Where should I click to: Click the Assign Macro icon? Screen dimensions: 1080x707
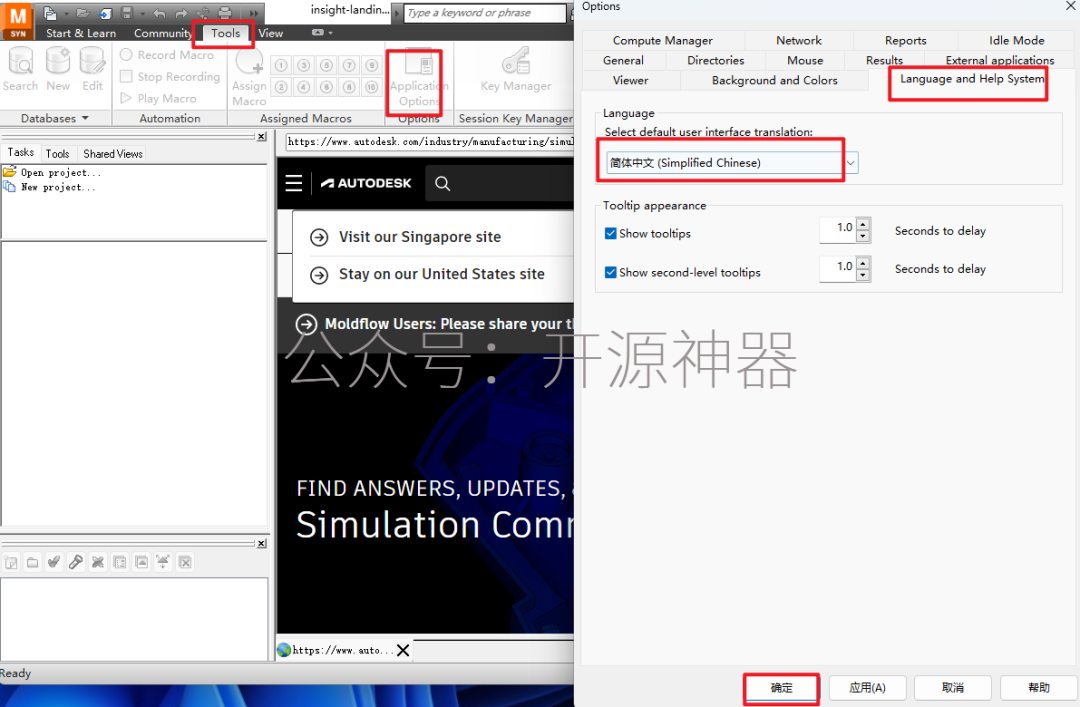249,78
